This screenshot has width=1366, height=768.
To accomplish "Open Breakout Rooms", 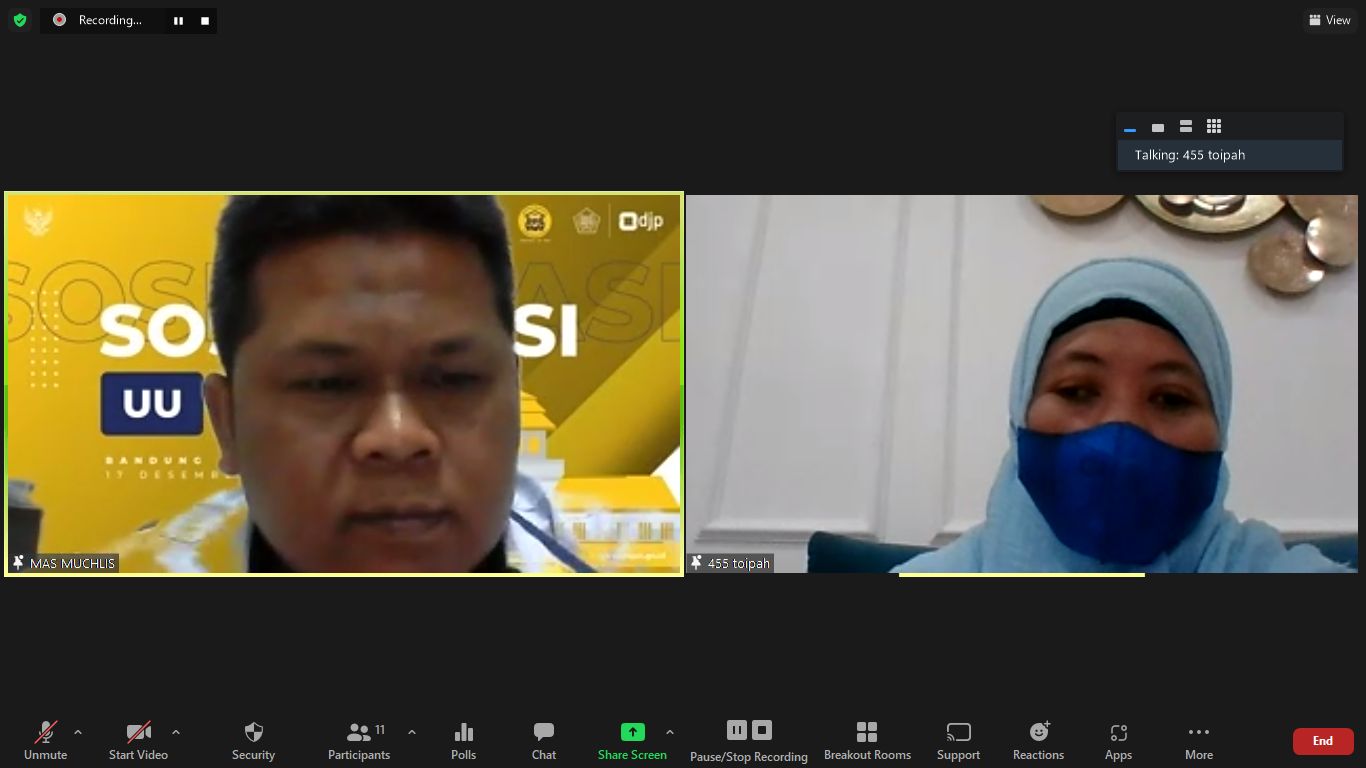I will coord(867,740).
